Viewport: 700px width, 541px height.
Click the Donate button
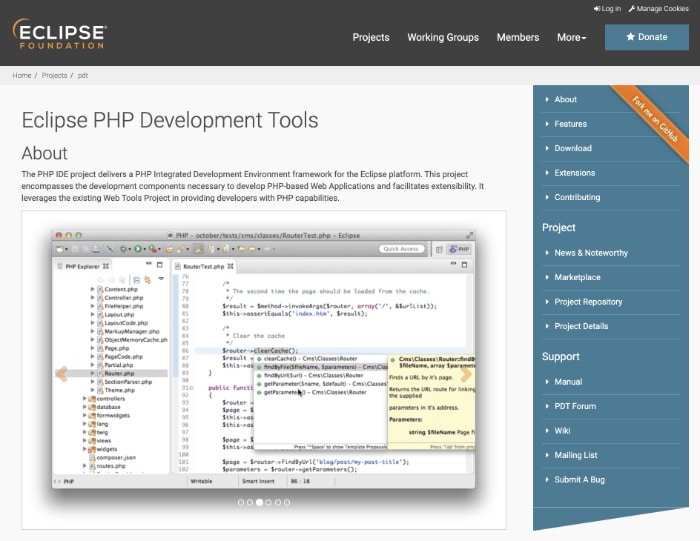coord(646,37)
